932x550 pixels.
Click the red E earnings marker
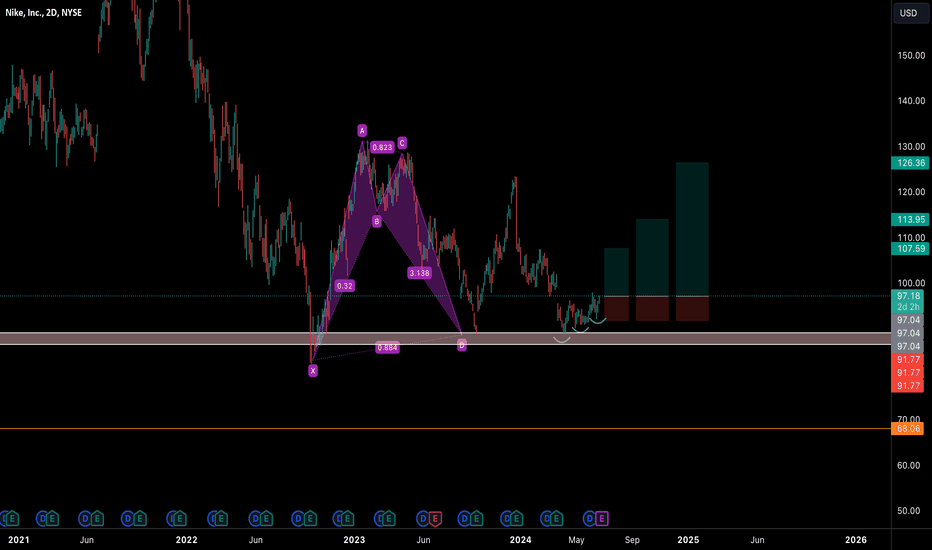tap(435, 518)
